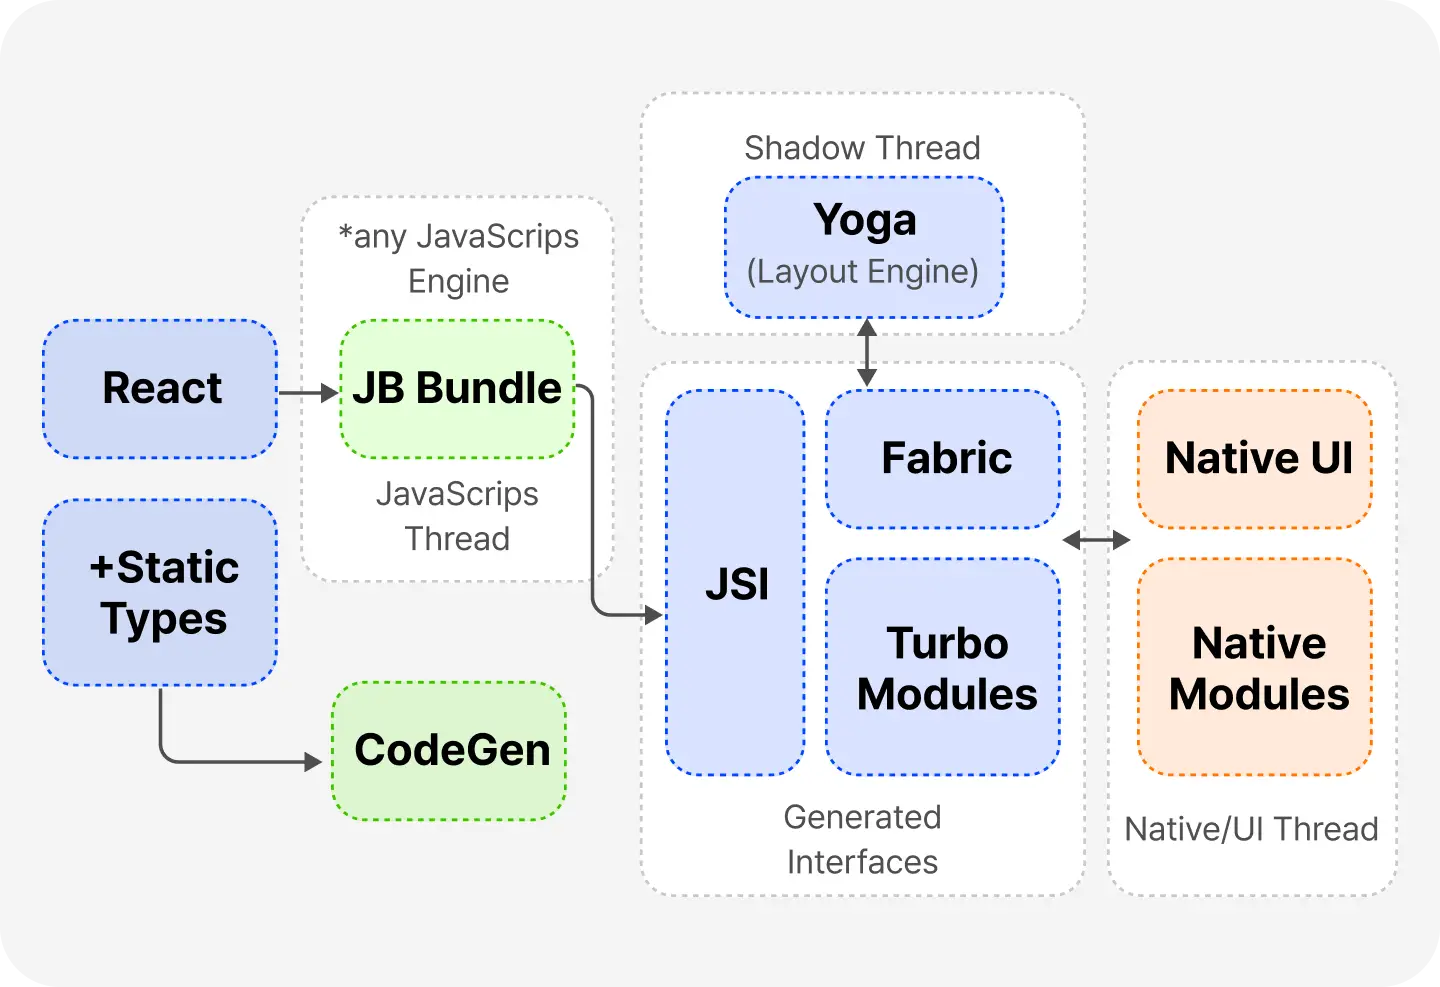Click the JB Bundle box
Screen dimensions: 1440x987
pyautogui.click(x=457, y=389)
